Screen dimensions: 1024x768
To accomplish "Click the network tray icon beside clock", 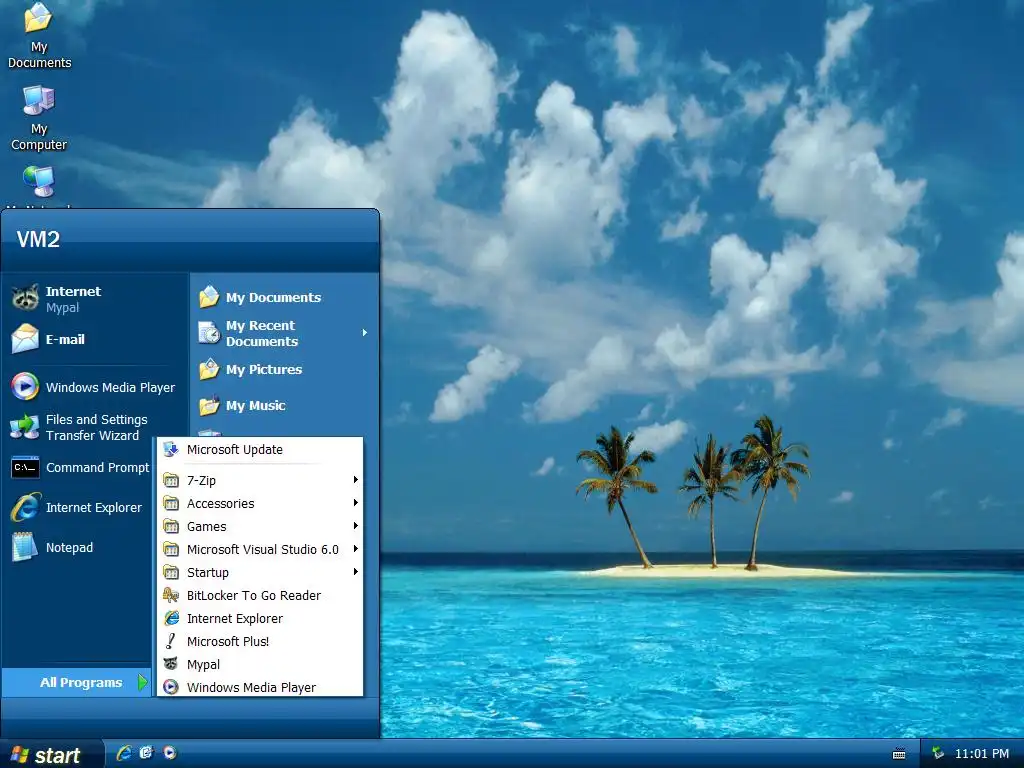I will pyautogui.click(x=938, y=753).
